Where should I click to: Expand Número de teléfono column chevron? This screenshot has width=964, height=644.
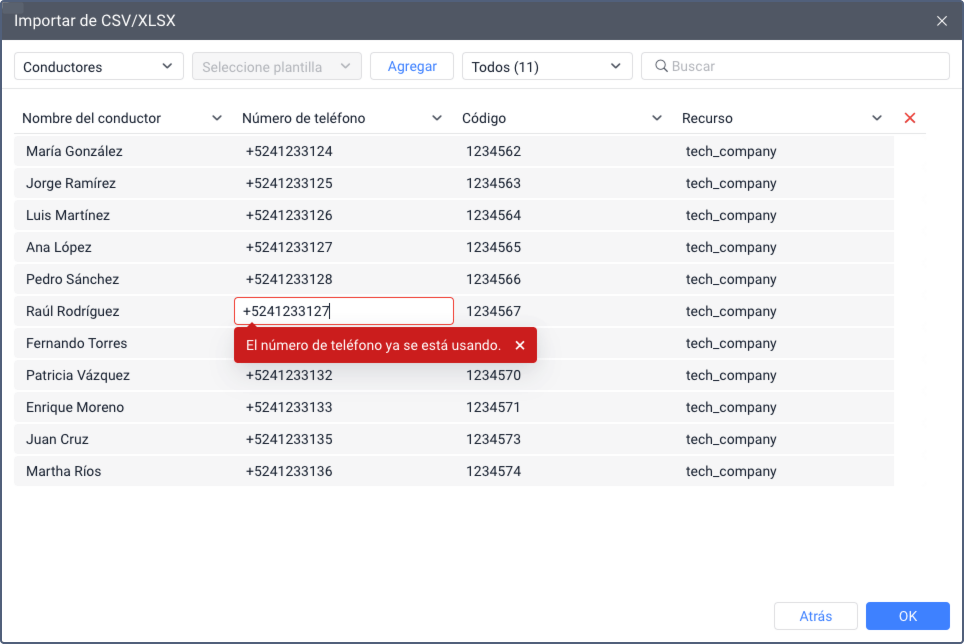(x=437, y=118)
